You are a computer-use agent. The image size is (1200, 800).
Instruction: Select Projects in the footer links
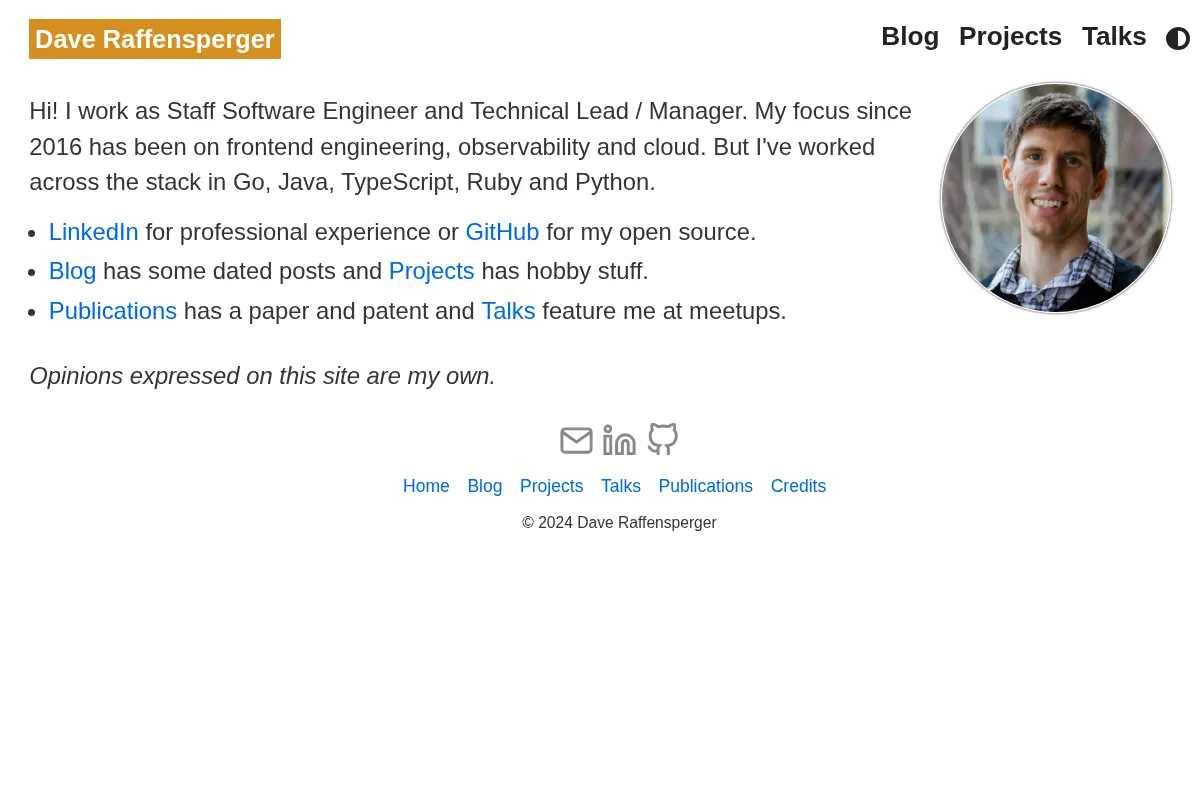pyautogui.click(x=551, y=486)
